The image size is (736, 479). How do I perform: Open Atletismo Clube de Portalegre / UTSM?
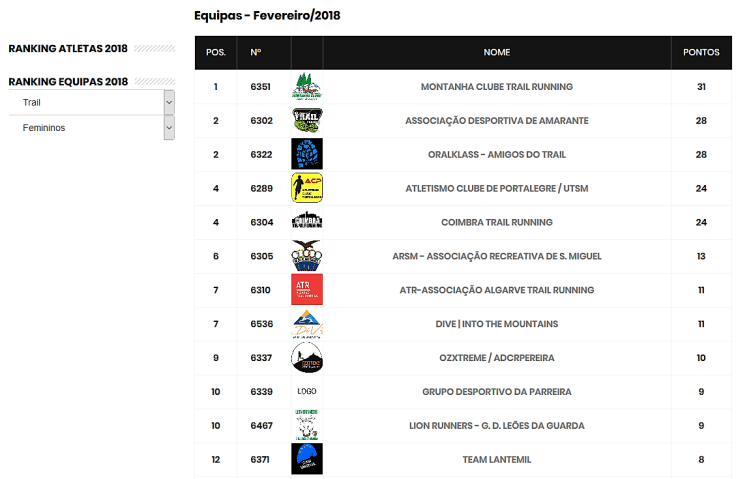point(497,188)
